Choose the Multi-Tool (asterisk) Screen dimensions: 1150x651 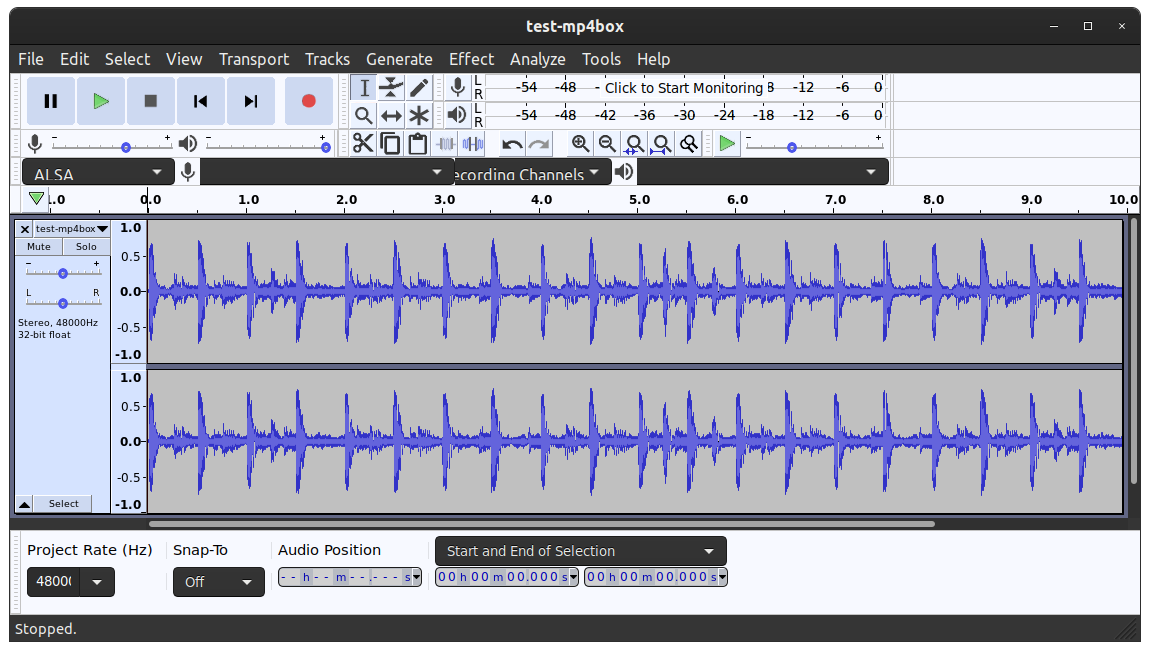click(x=419, y=116)
